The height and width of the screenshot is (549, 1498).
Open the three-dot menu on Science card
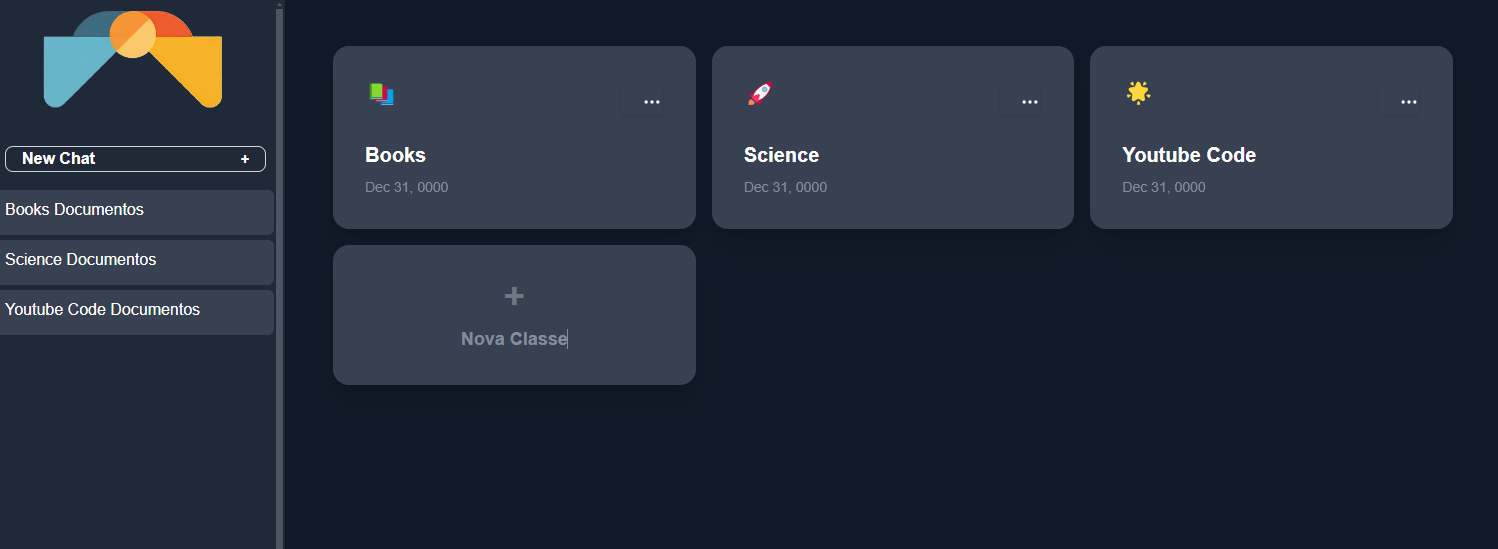[x=1029, y=101]
